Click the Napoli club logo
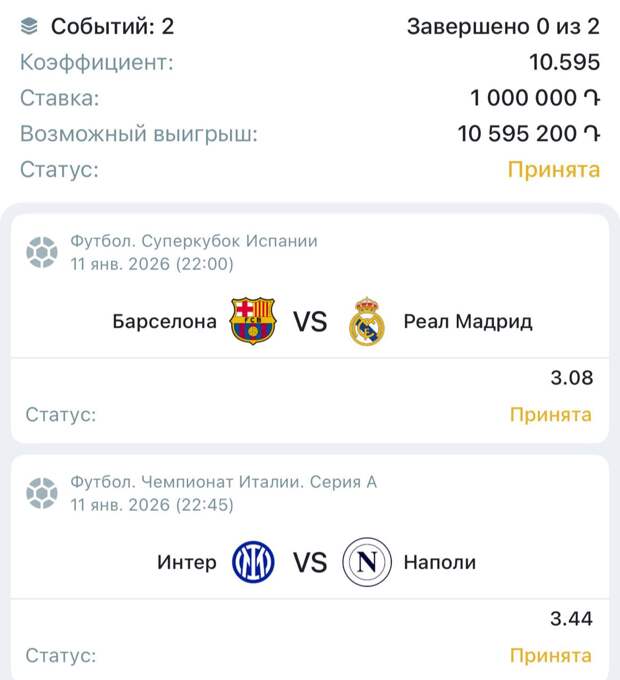The height and width of the screenshot is (680, 620). coord(366,562)
